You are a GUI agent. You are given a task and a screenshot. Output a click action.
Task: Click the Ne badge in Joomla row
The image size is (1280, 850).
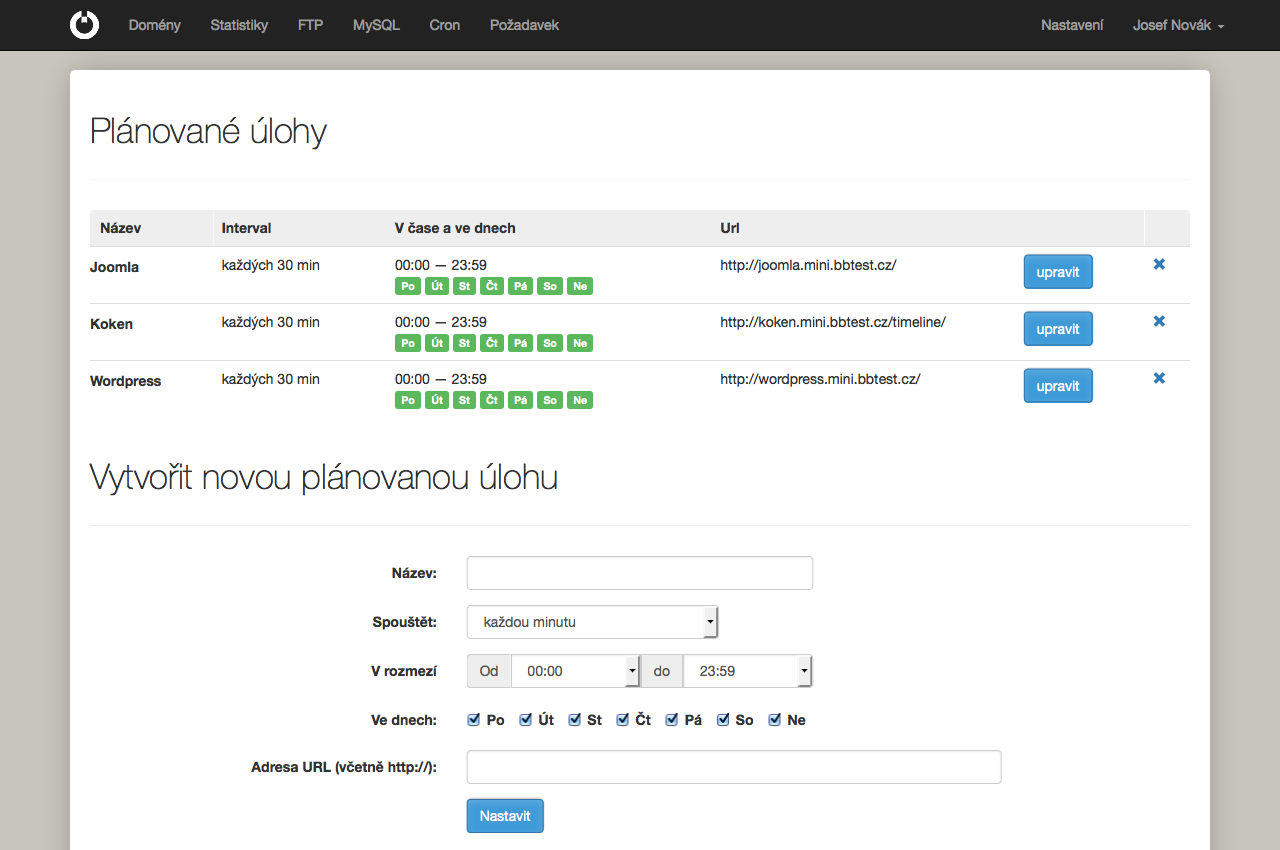point(580,286)
